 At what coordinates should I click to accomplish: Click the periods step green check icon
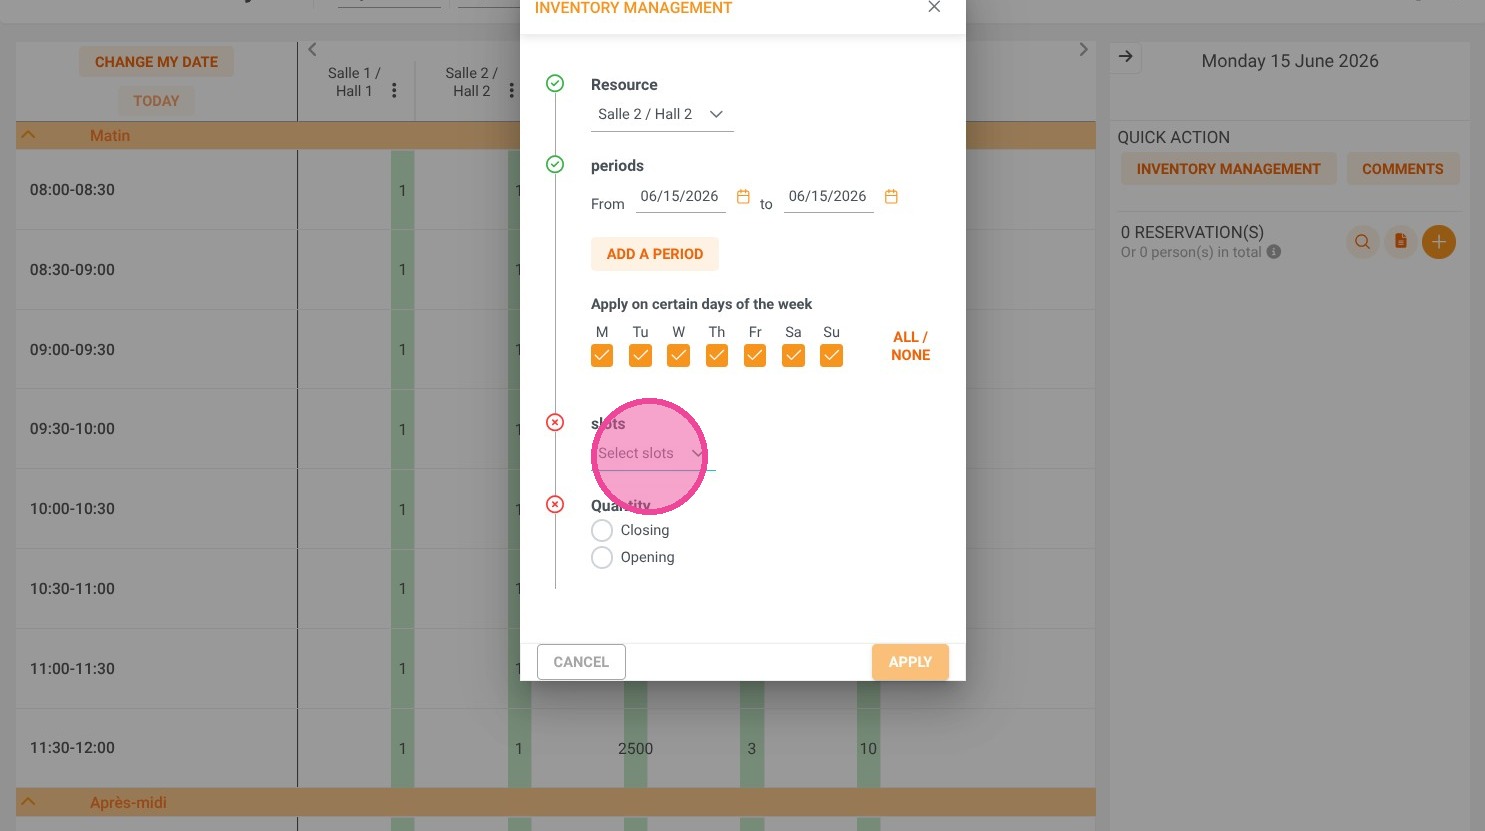(x=555, y=164)
